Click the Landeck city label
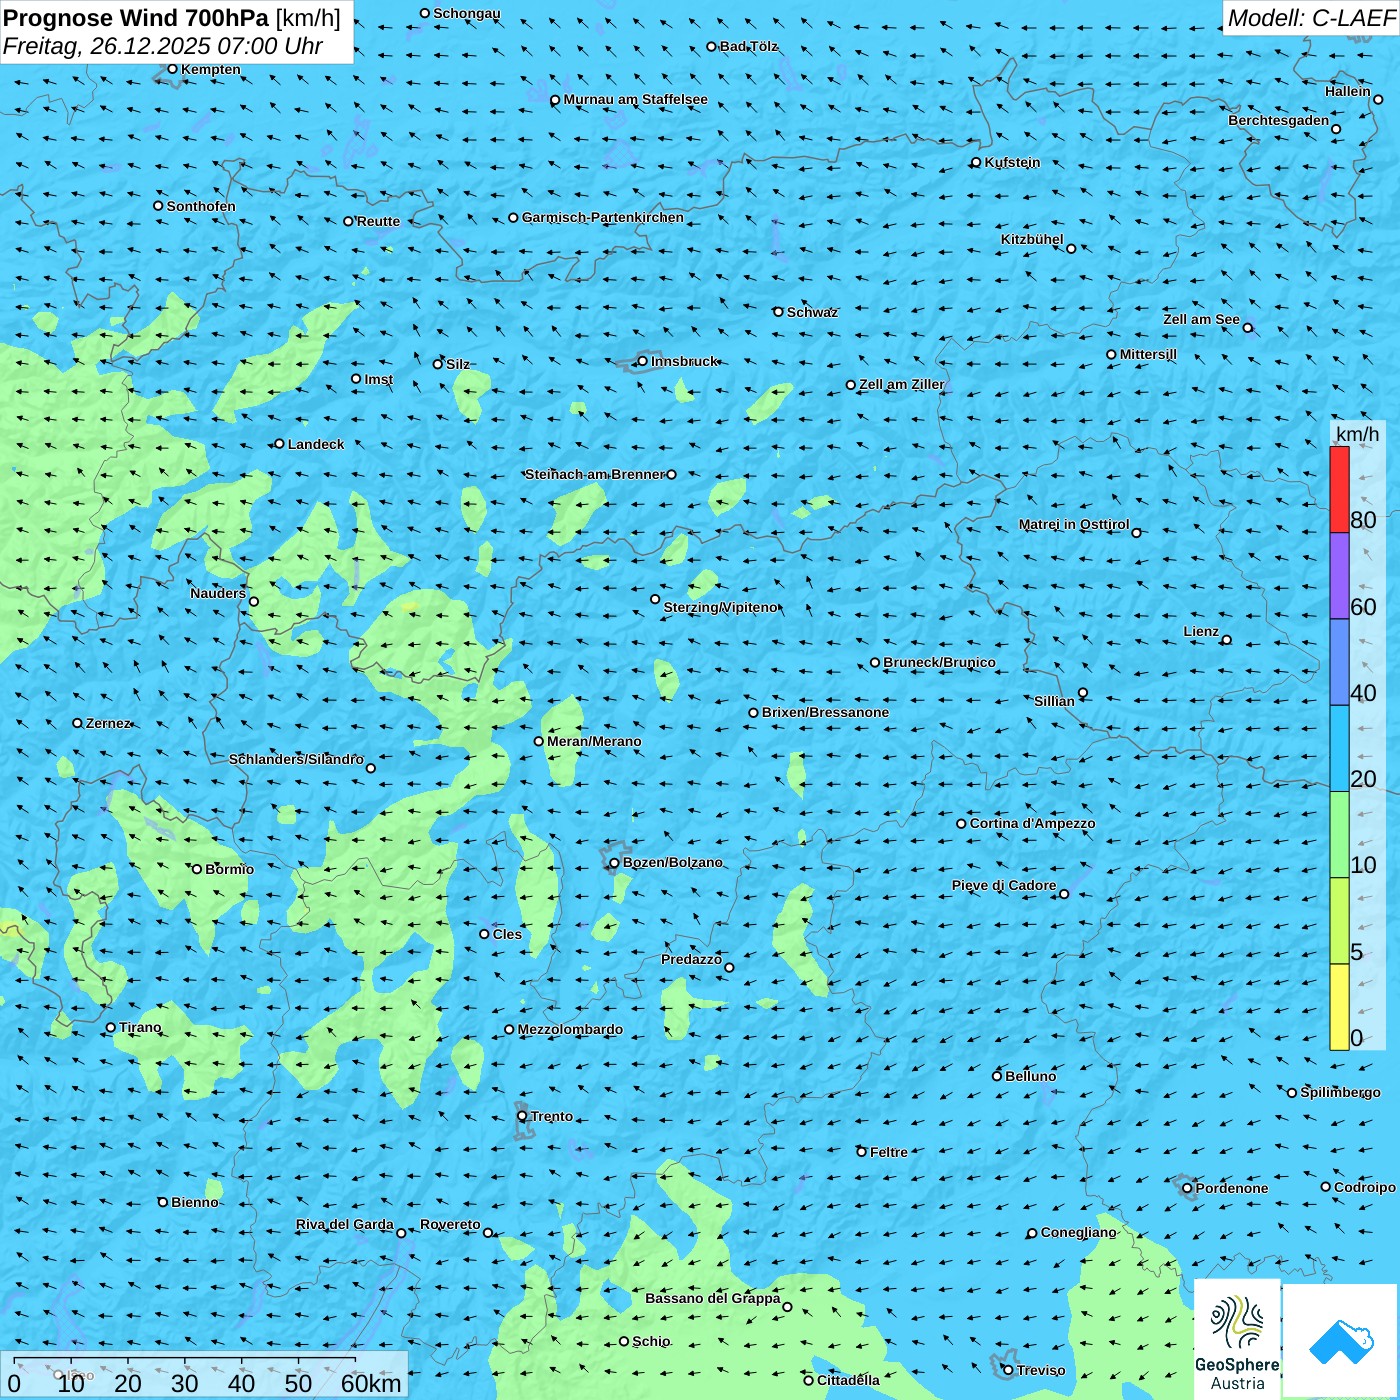 point(316,444)
